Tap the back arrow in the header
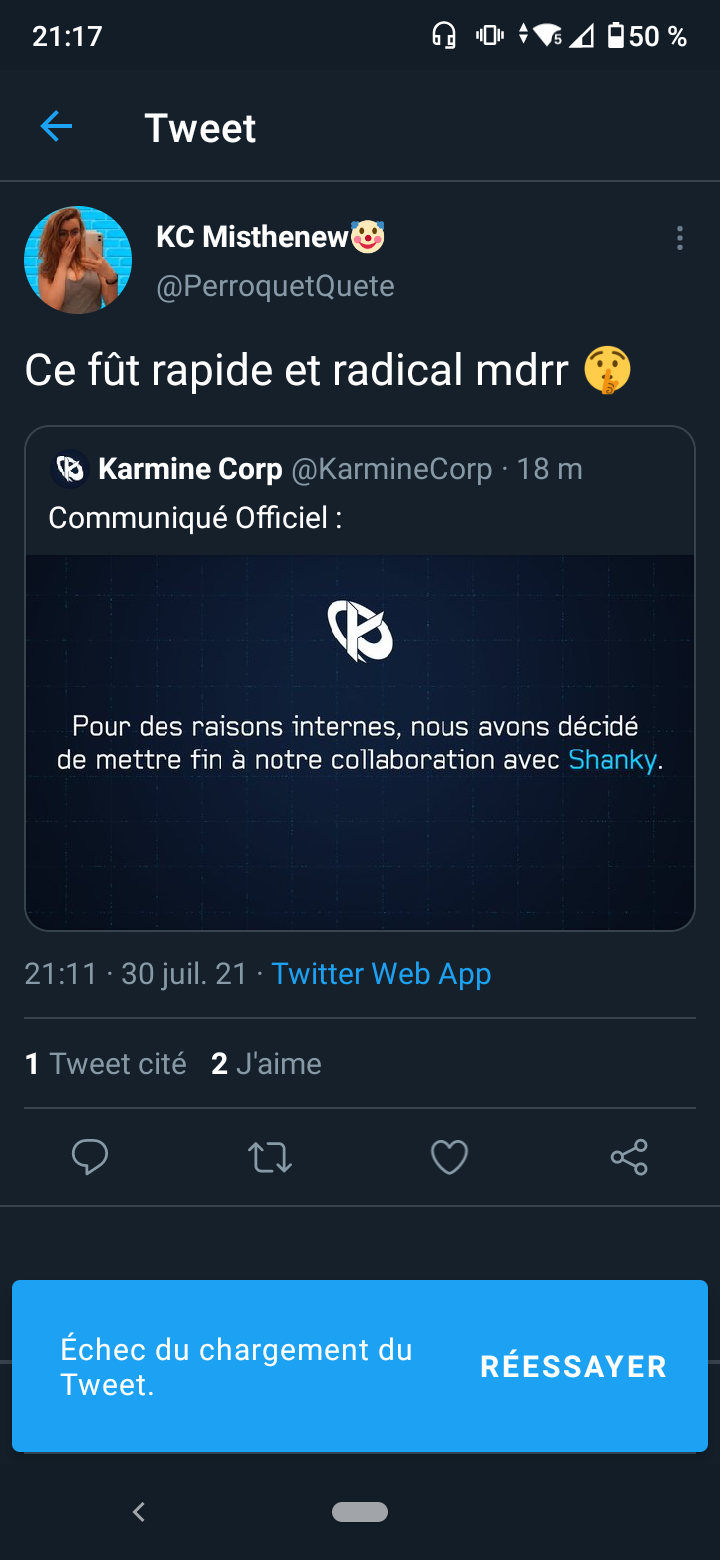 click(x=56, y=127)
